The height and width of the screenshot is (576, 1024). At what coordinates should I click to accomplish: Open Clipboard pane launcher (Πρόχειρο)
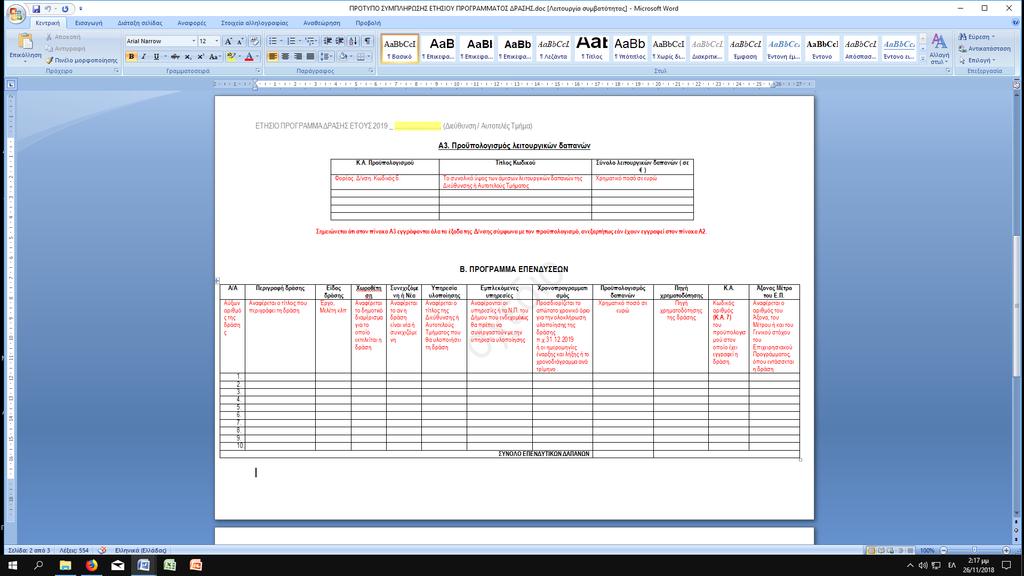117,71
